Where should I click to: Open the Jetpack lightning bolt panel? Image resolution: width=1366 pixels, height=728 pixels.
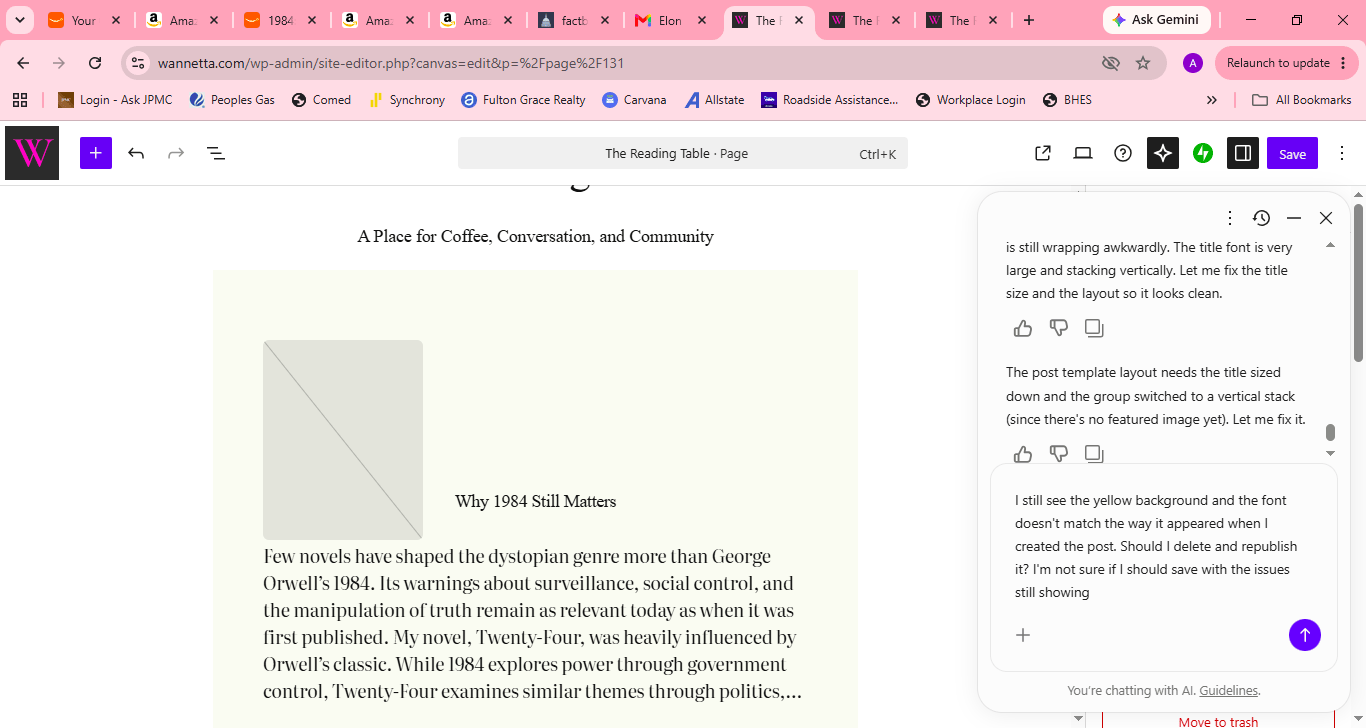click(x=1203, y=153)
